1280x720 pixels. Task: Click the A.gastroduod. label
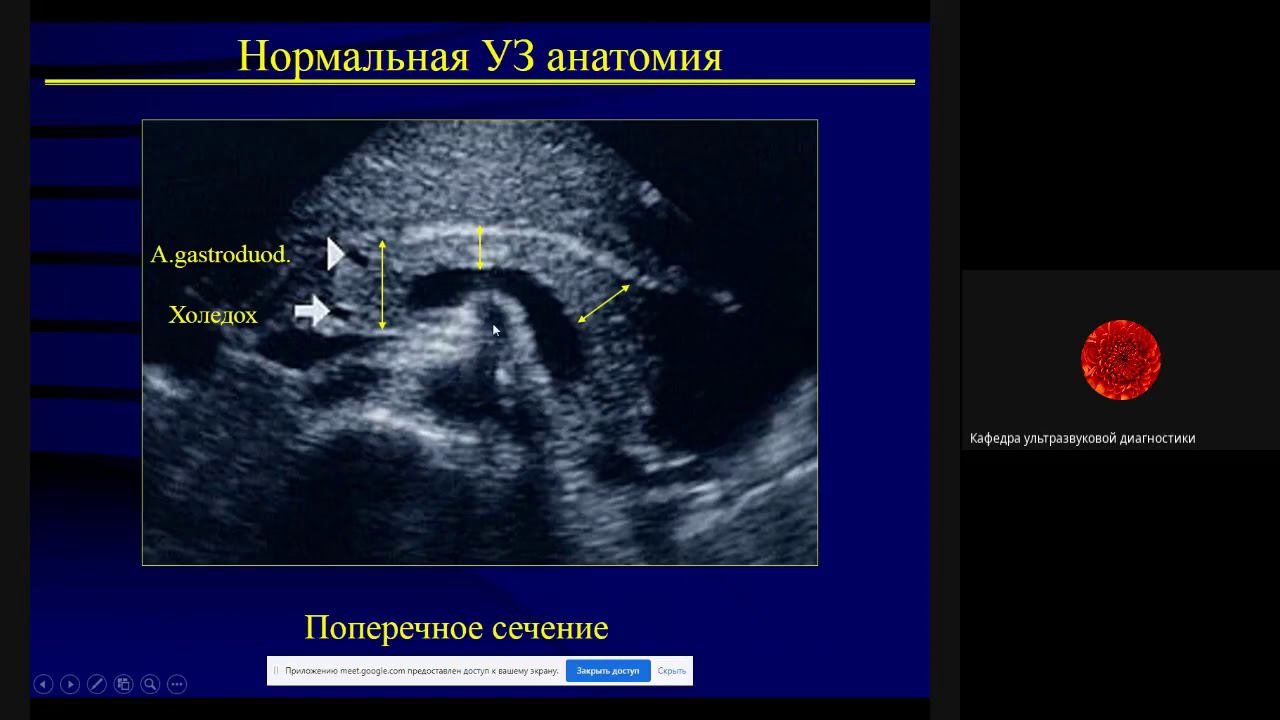[x=221, y=255]
